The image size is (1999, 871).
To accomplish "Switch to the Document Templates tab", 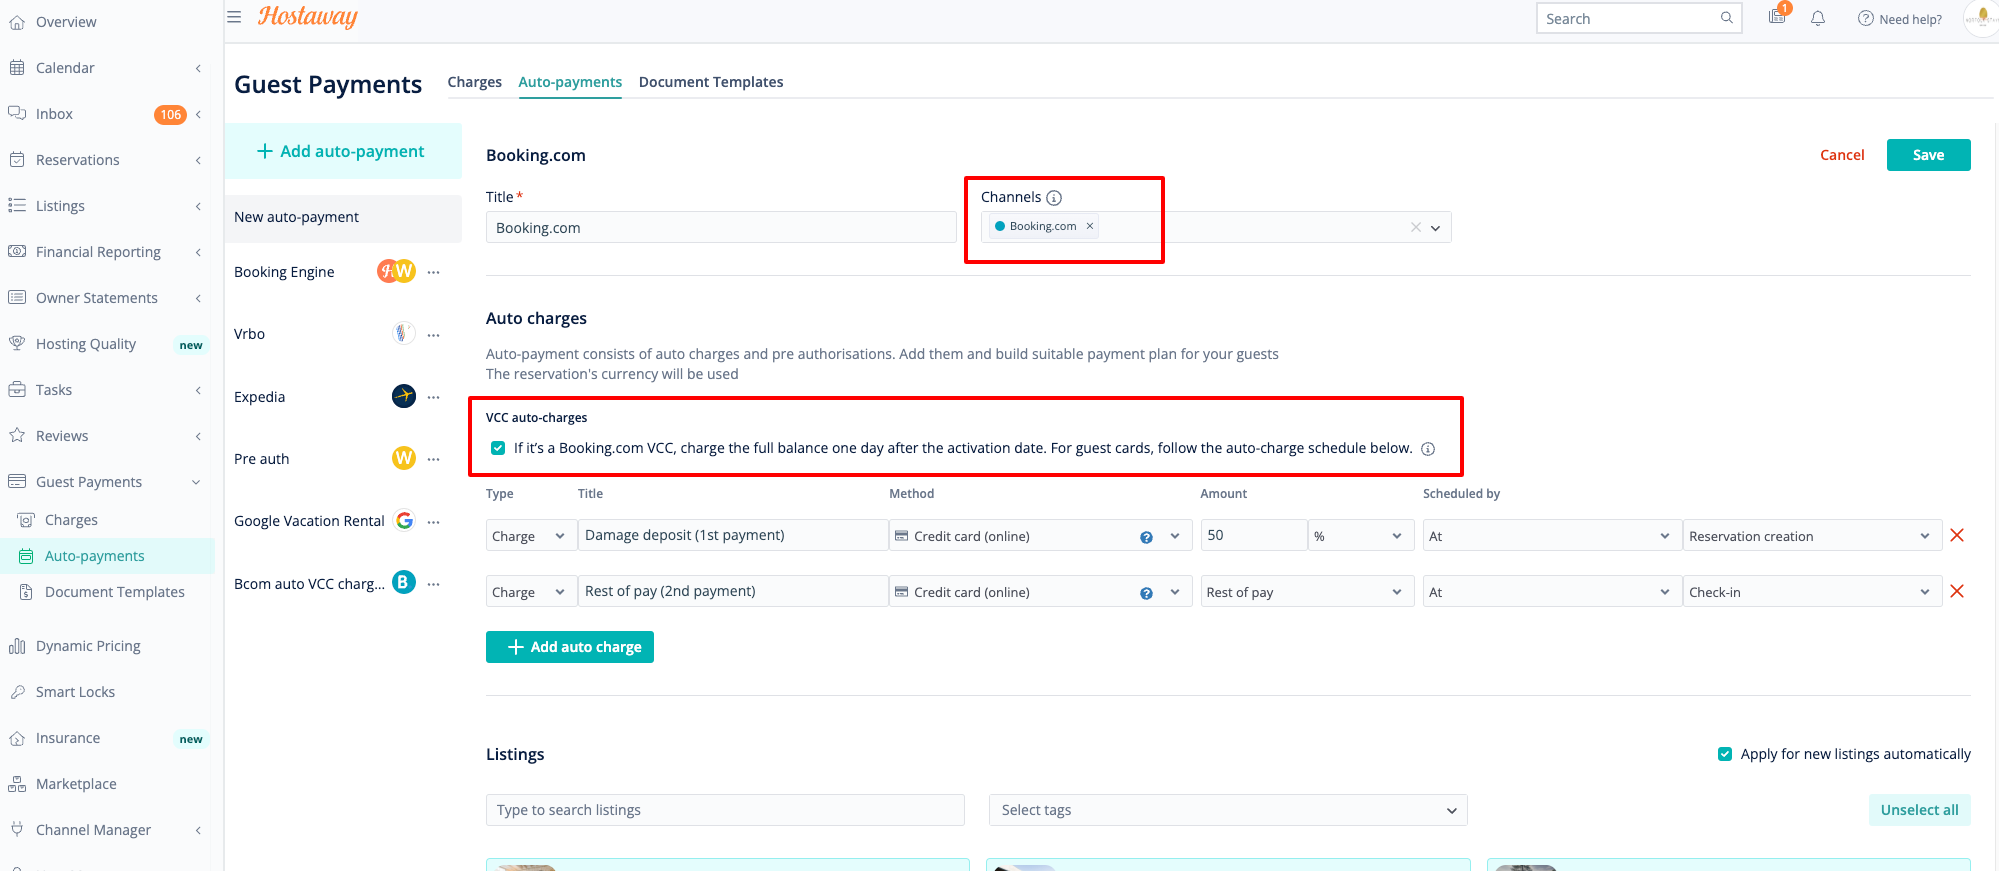I will coord(711,82).
